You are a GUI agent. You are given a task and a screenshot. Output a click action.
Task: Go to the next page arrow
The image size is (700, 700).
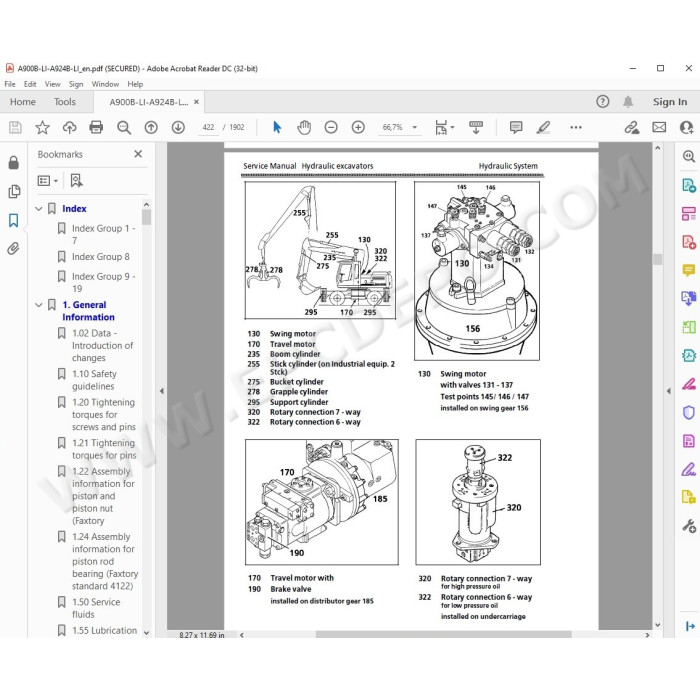(178, 128)
